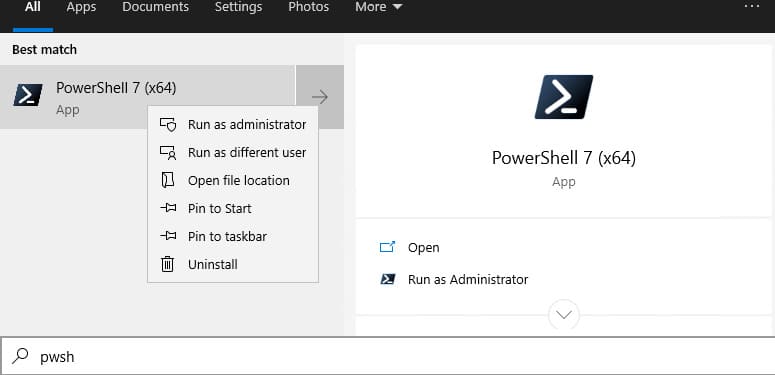Screen dimensions: 775x375
Task: Click the magnifier icon in the search box
Action: tap(20, 356)
